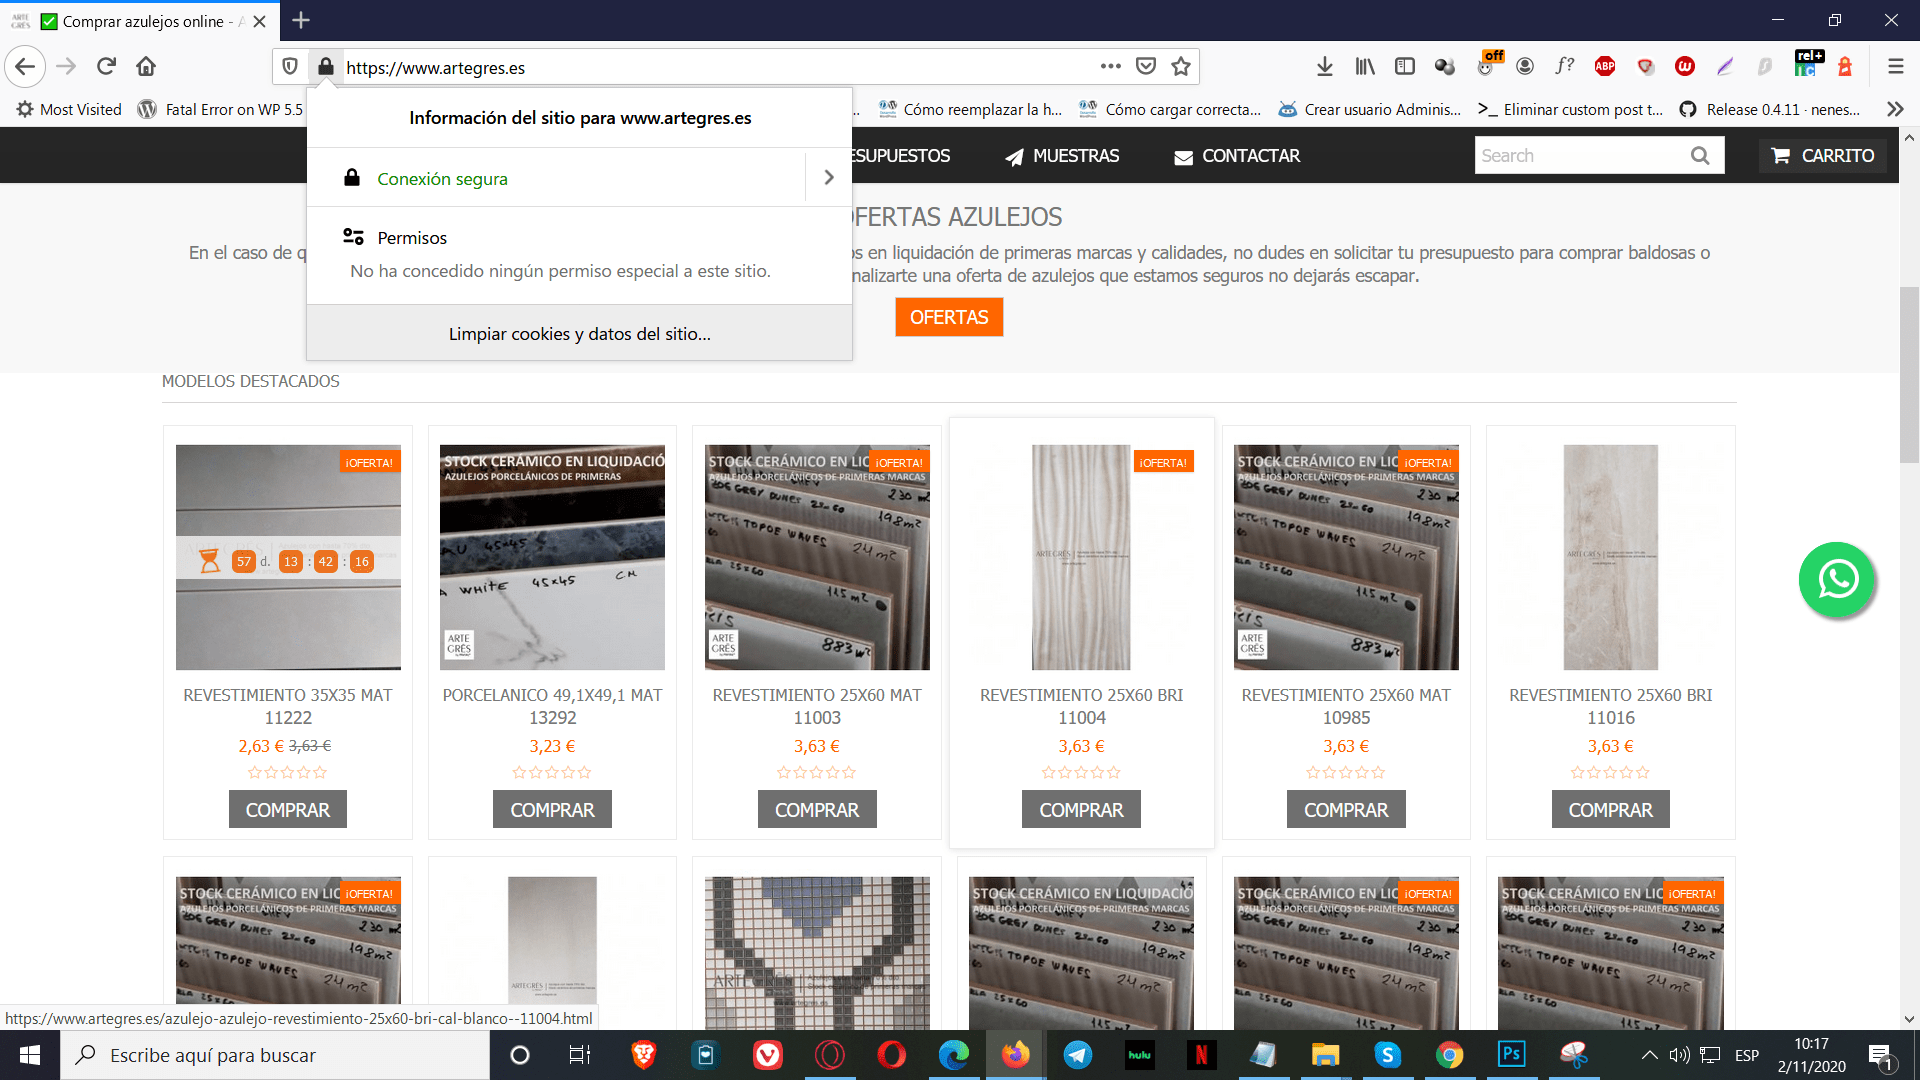Click the page vertical scrollbar thumb
1920x1080 pixels.
pyautogui.click(x=1909, y=375)
